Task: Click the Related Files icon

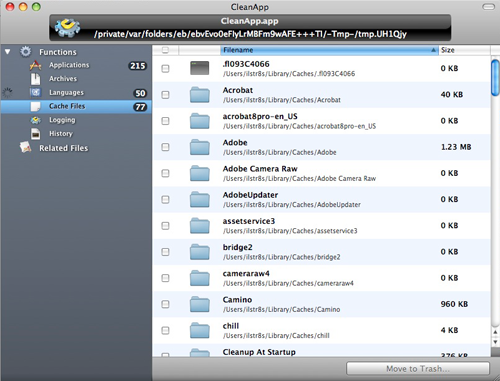Action: click(26, 147)
